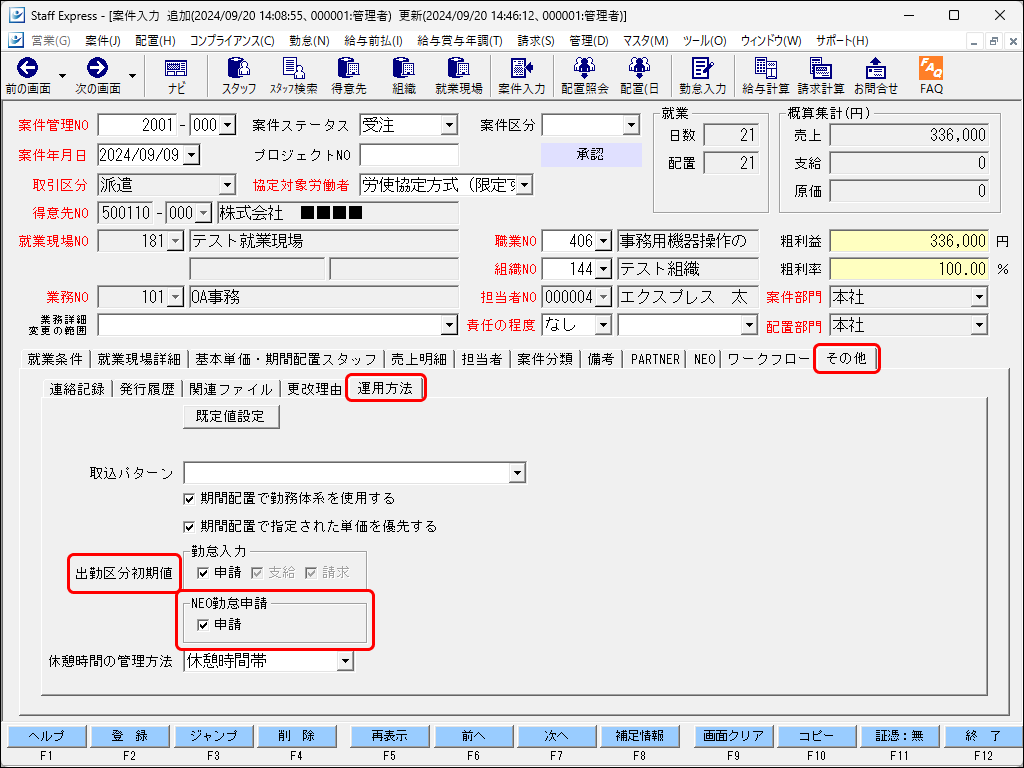Image resolution: width=1024 pixels, height=768 pixels.
Task: Click the menu bar document icon beside 営業
Action: pyautogui.click(x=16, y=40)
